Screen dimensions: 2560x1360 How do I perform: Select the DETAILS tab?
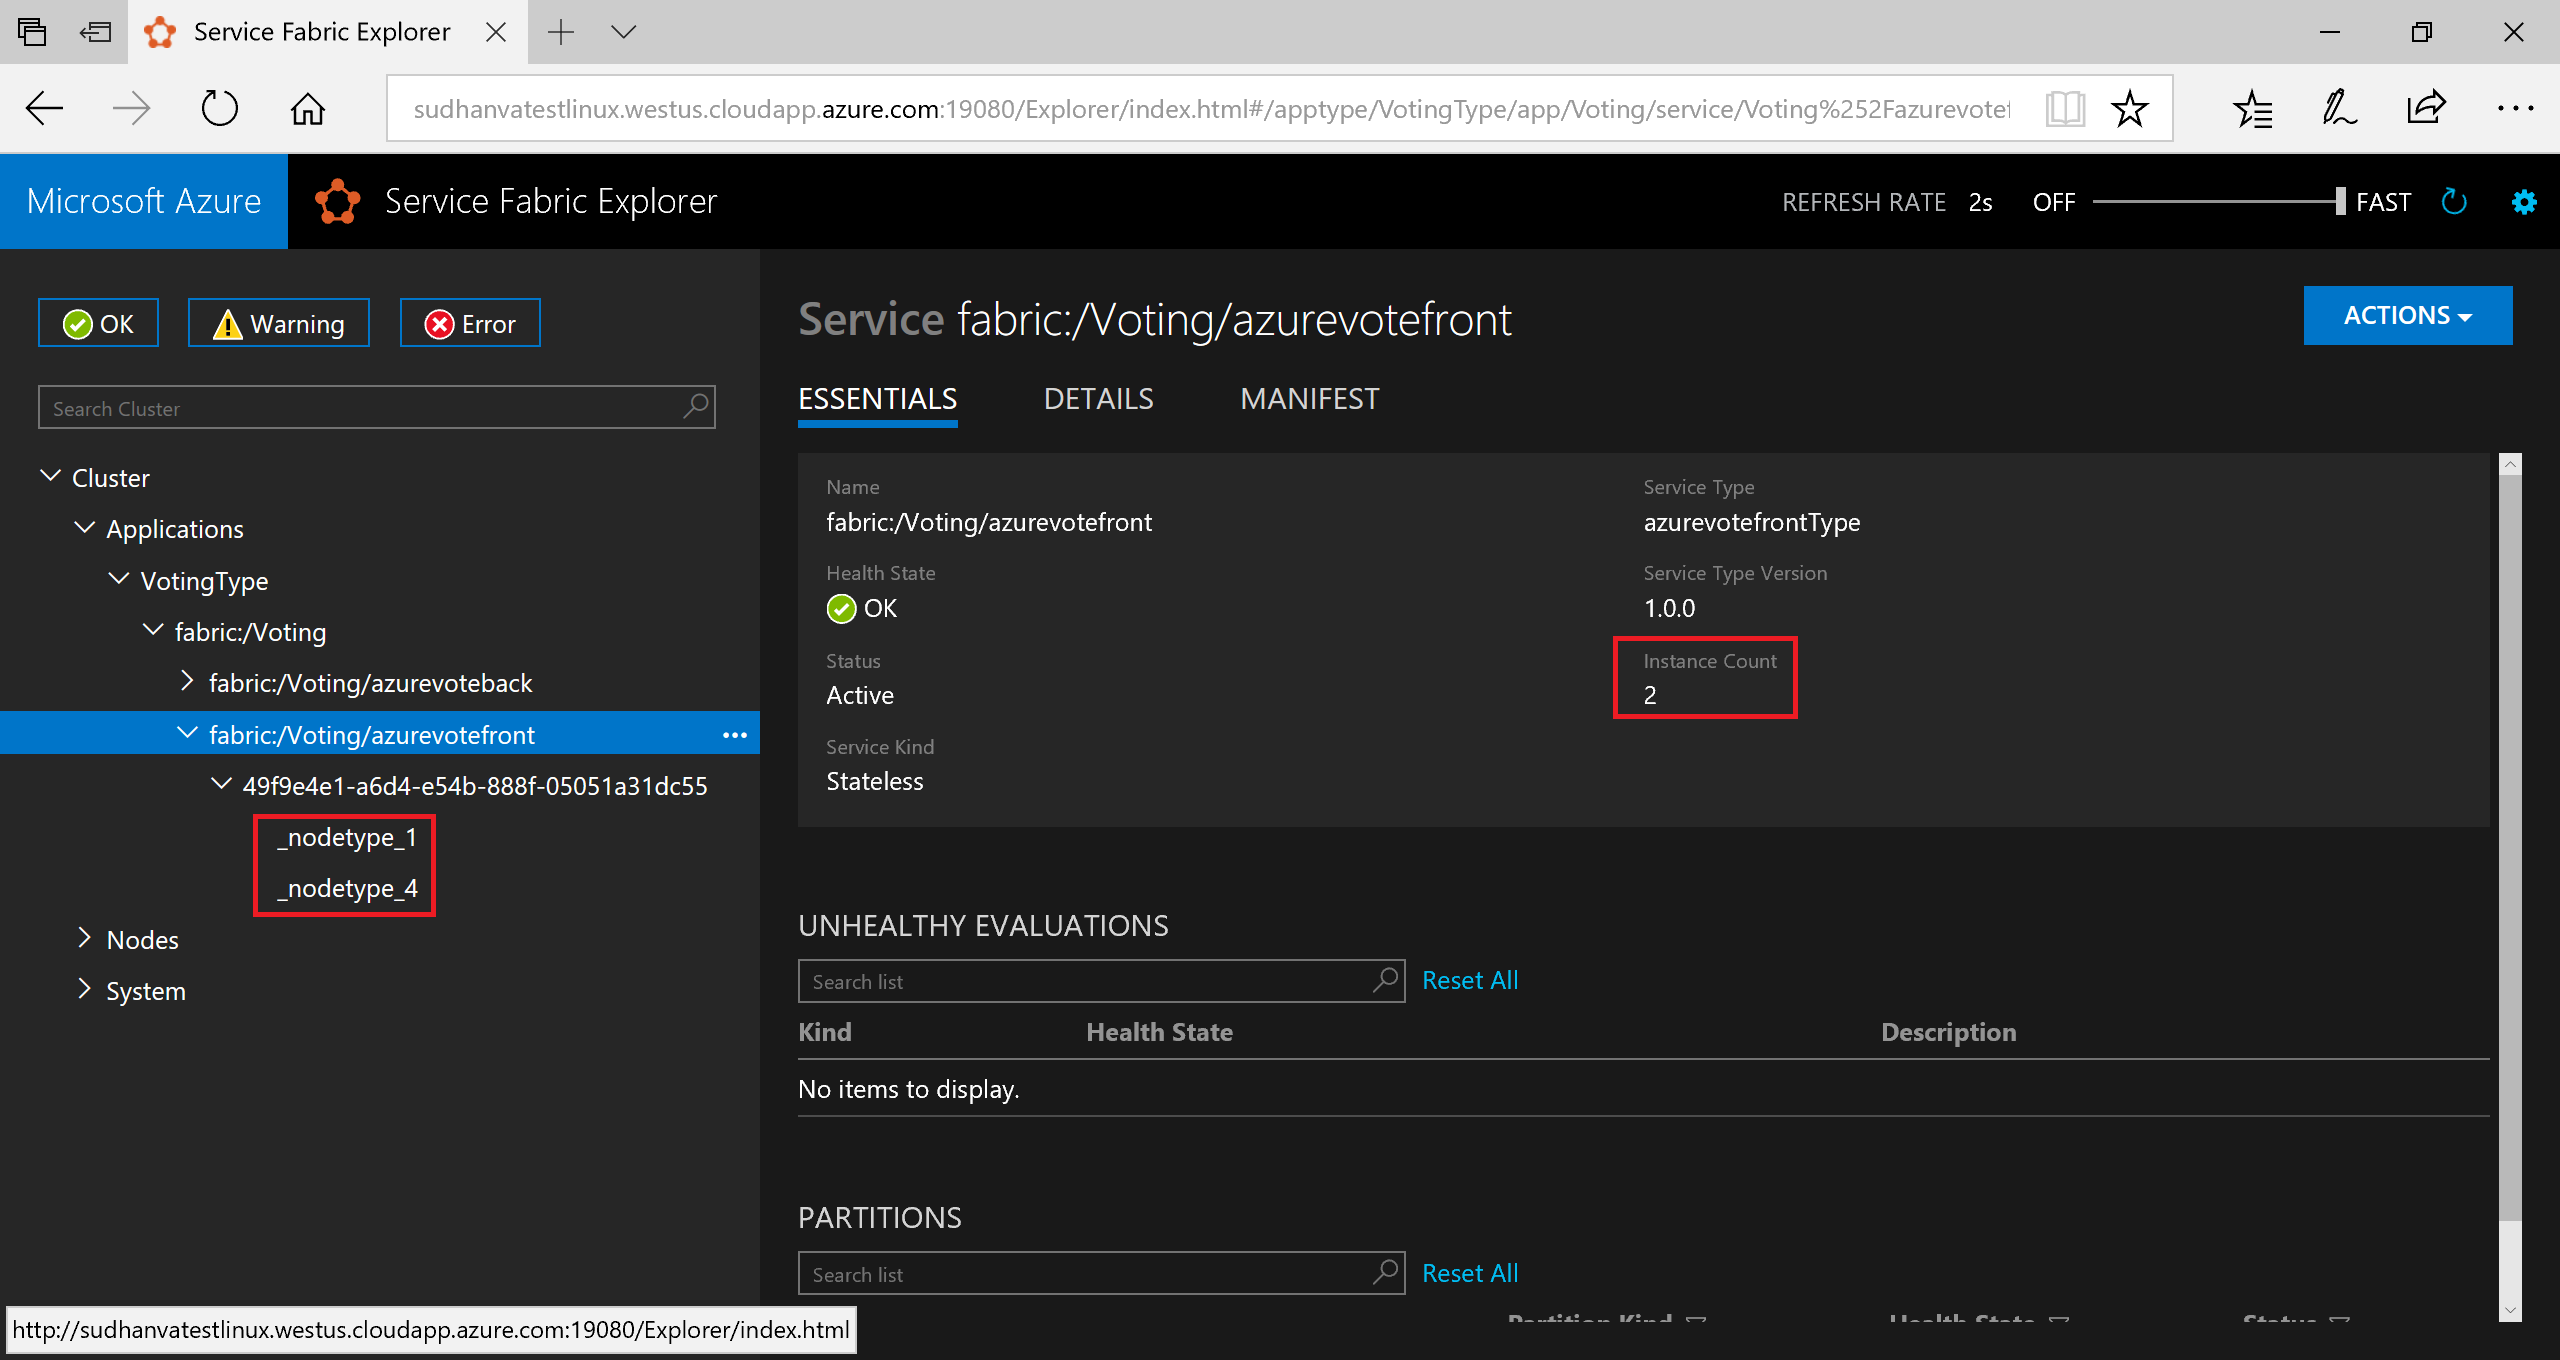(1099, 398)
